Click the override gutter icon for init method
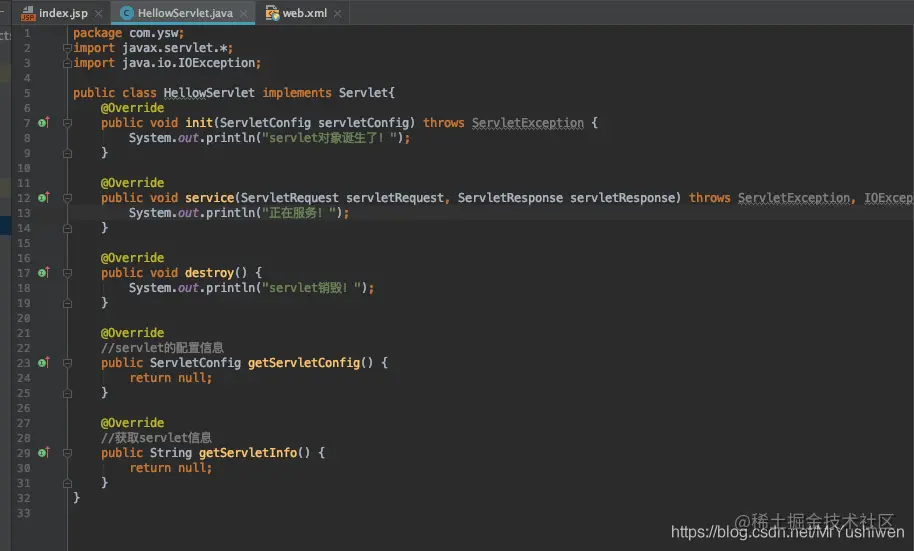 click(44, 122)
